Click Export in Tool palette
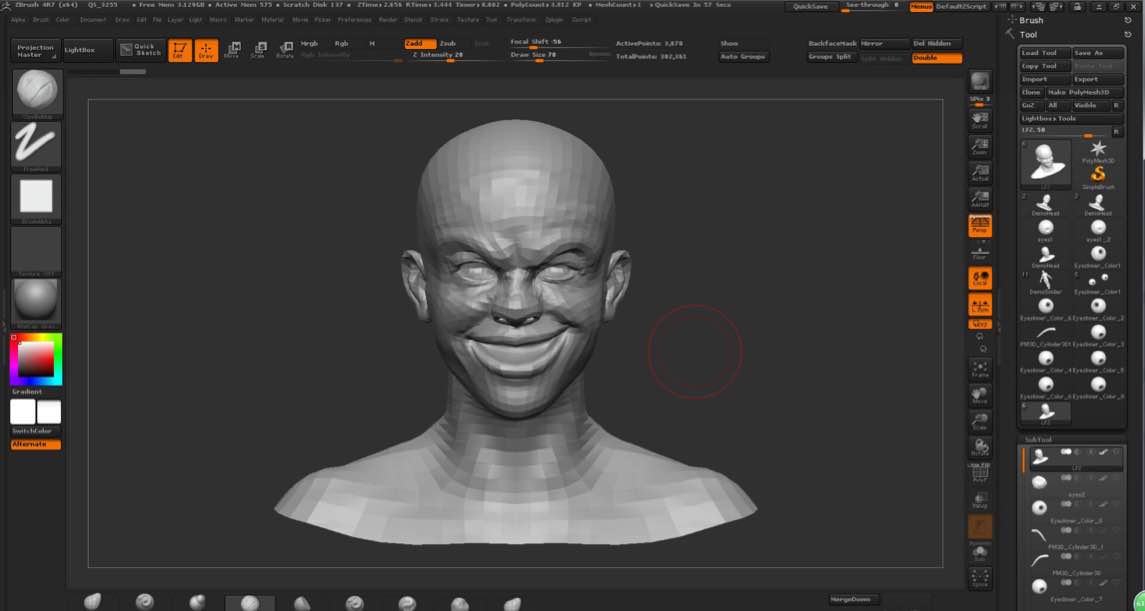Viewport: 1145px width, 611px height. tap(1098, 80)
